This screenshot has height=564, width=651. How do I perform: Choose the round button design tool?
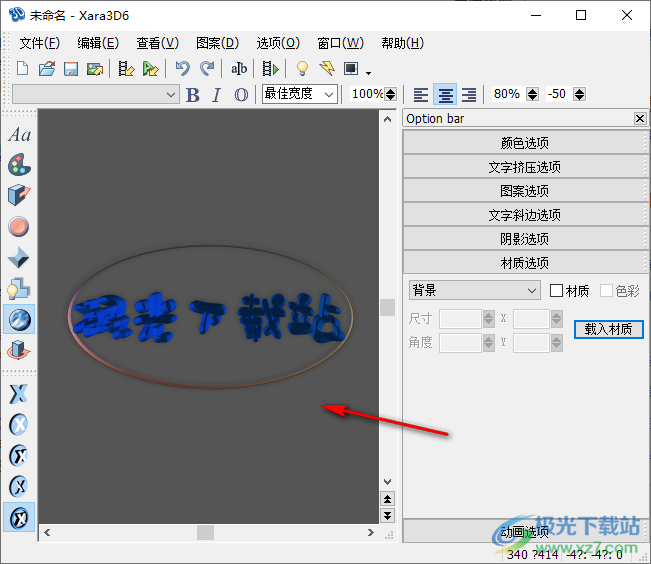click(x=19, y=227)
